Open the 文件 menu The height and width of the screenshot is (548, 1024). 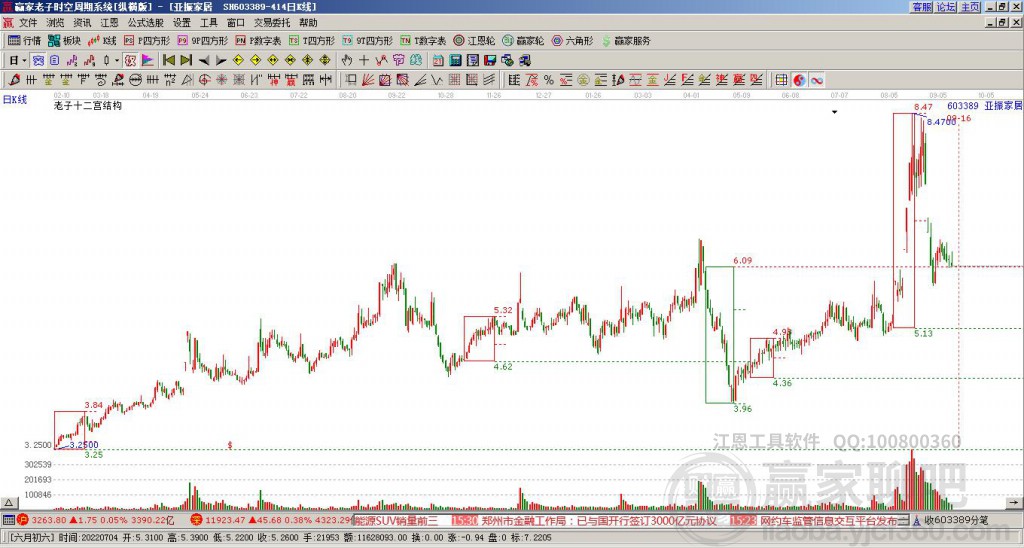(28, 23)
